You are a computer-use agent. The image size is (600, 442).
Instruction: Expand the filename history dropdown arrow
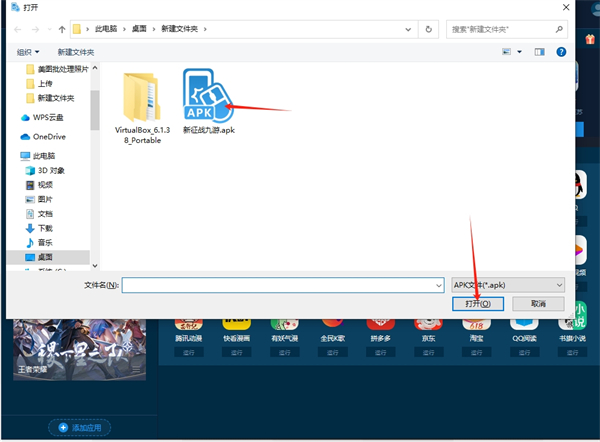[x=439, y=285]
